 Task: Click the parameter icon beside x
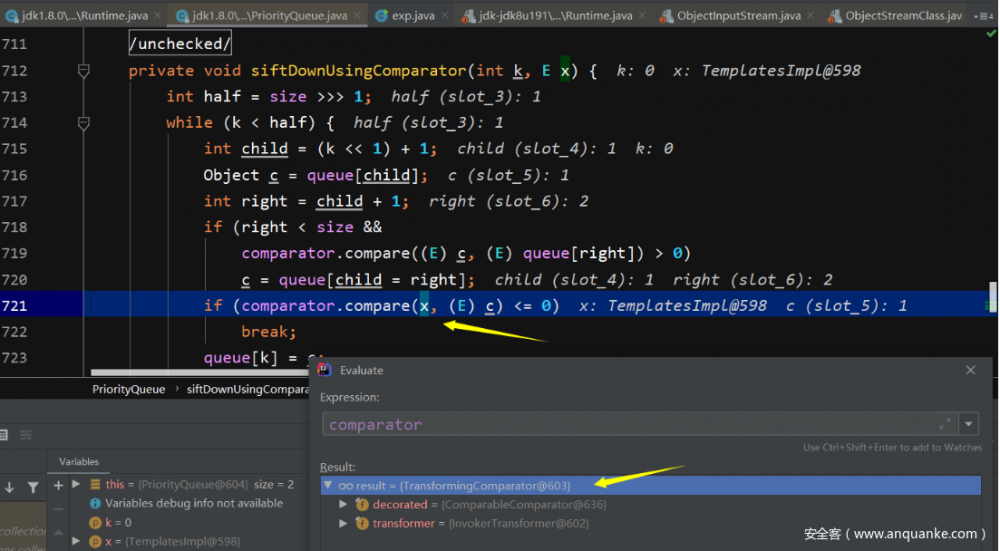(x=96, y=541)
